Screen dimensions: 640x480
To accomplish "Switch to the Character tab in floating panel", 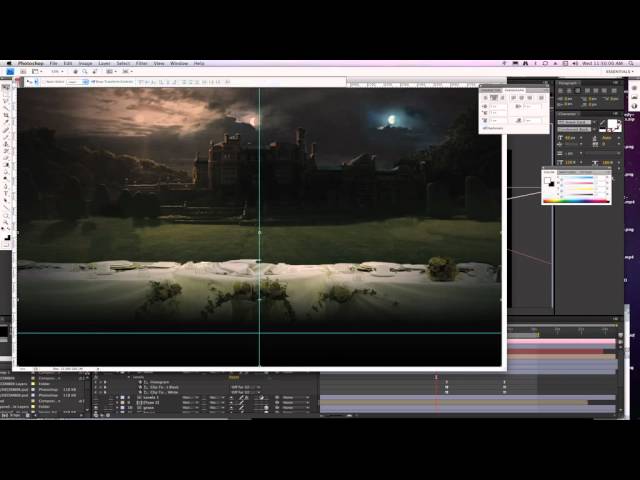I will 490,90.
